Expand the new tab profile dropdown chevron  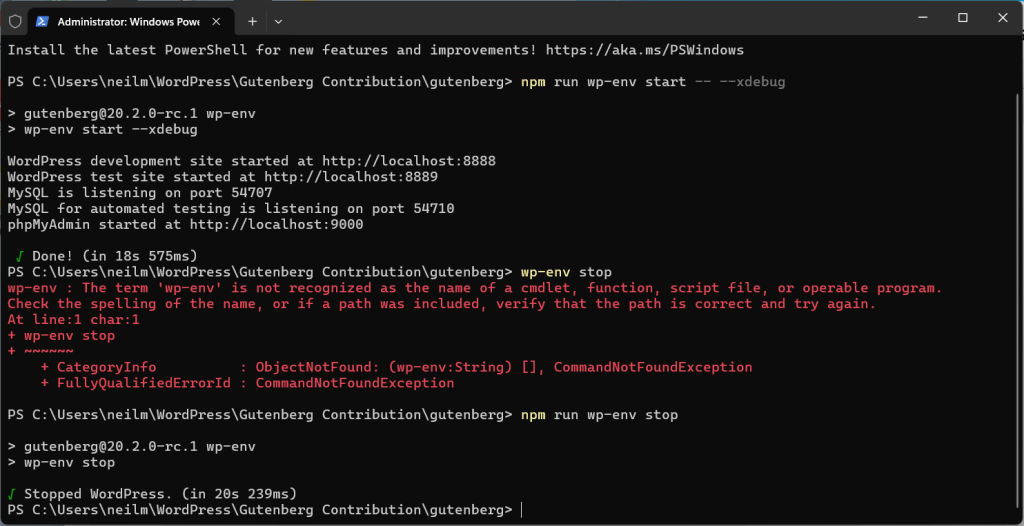[x=278, y=20]
